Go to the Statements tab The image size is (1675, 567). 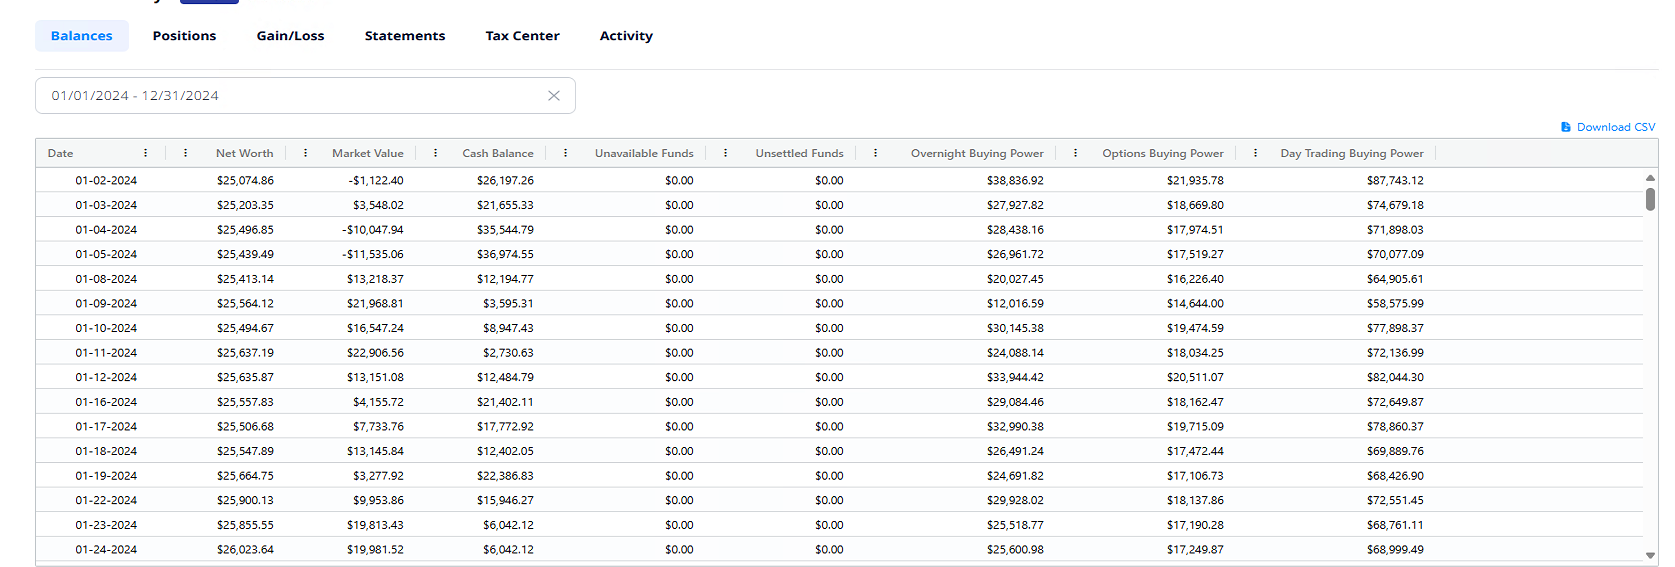405,36
